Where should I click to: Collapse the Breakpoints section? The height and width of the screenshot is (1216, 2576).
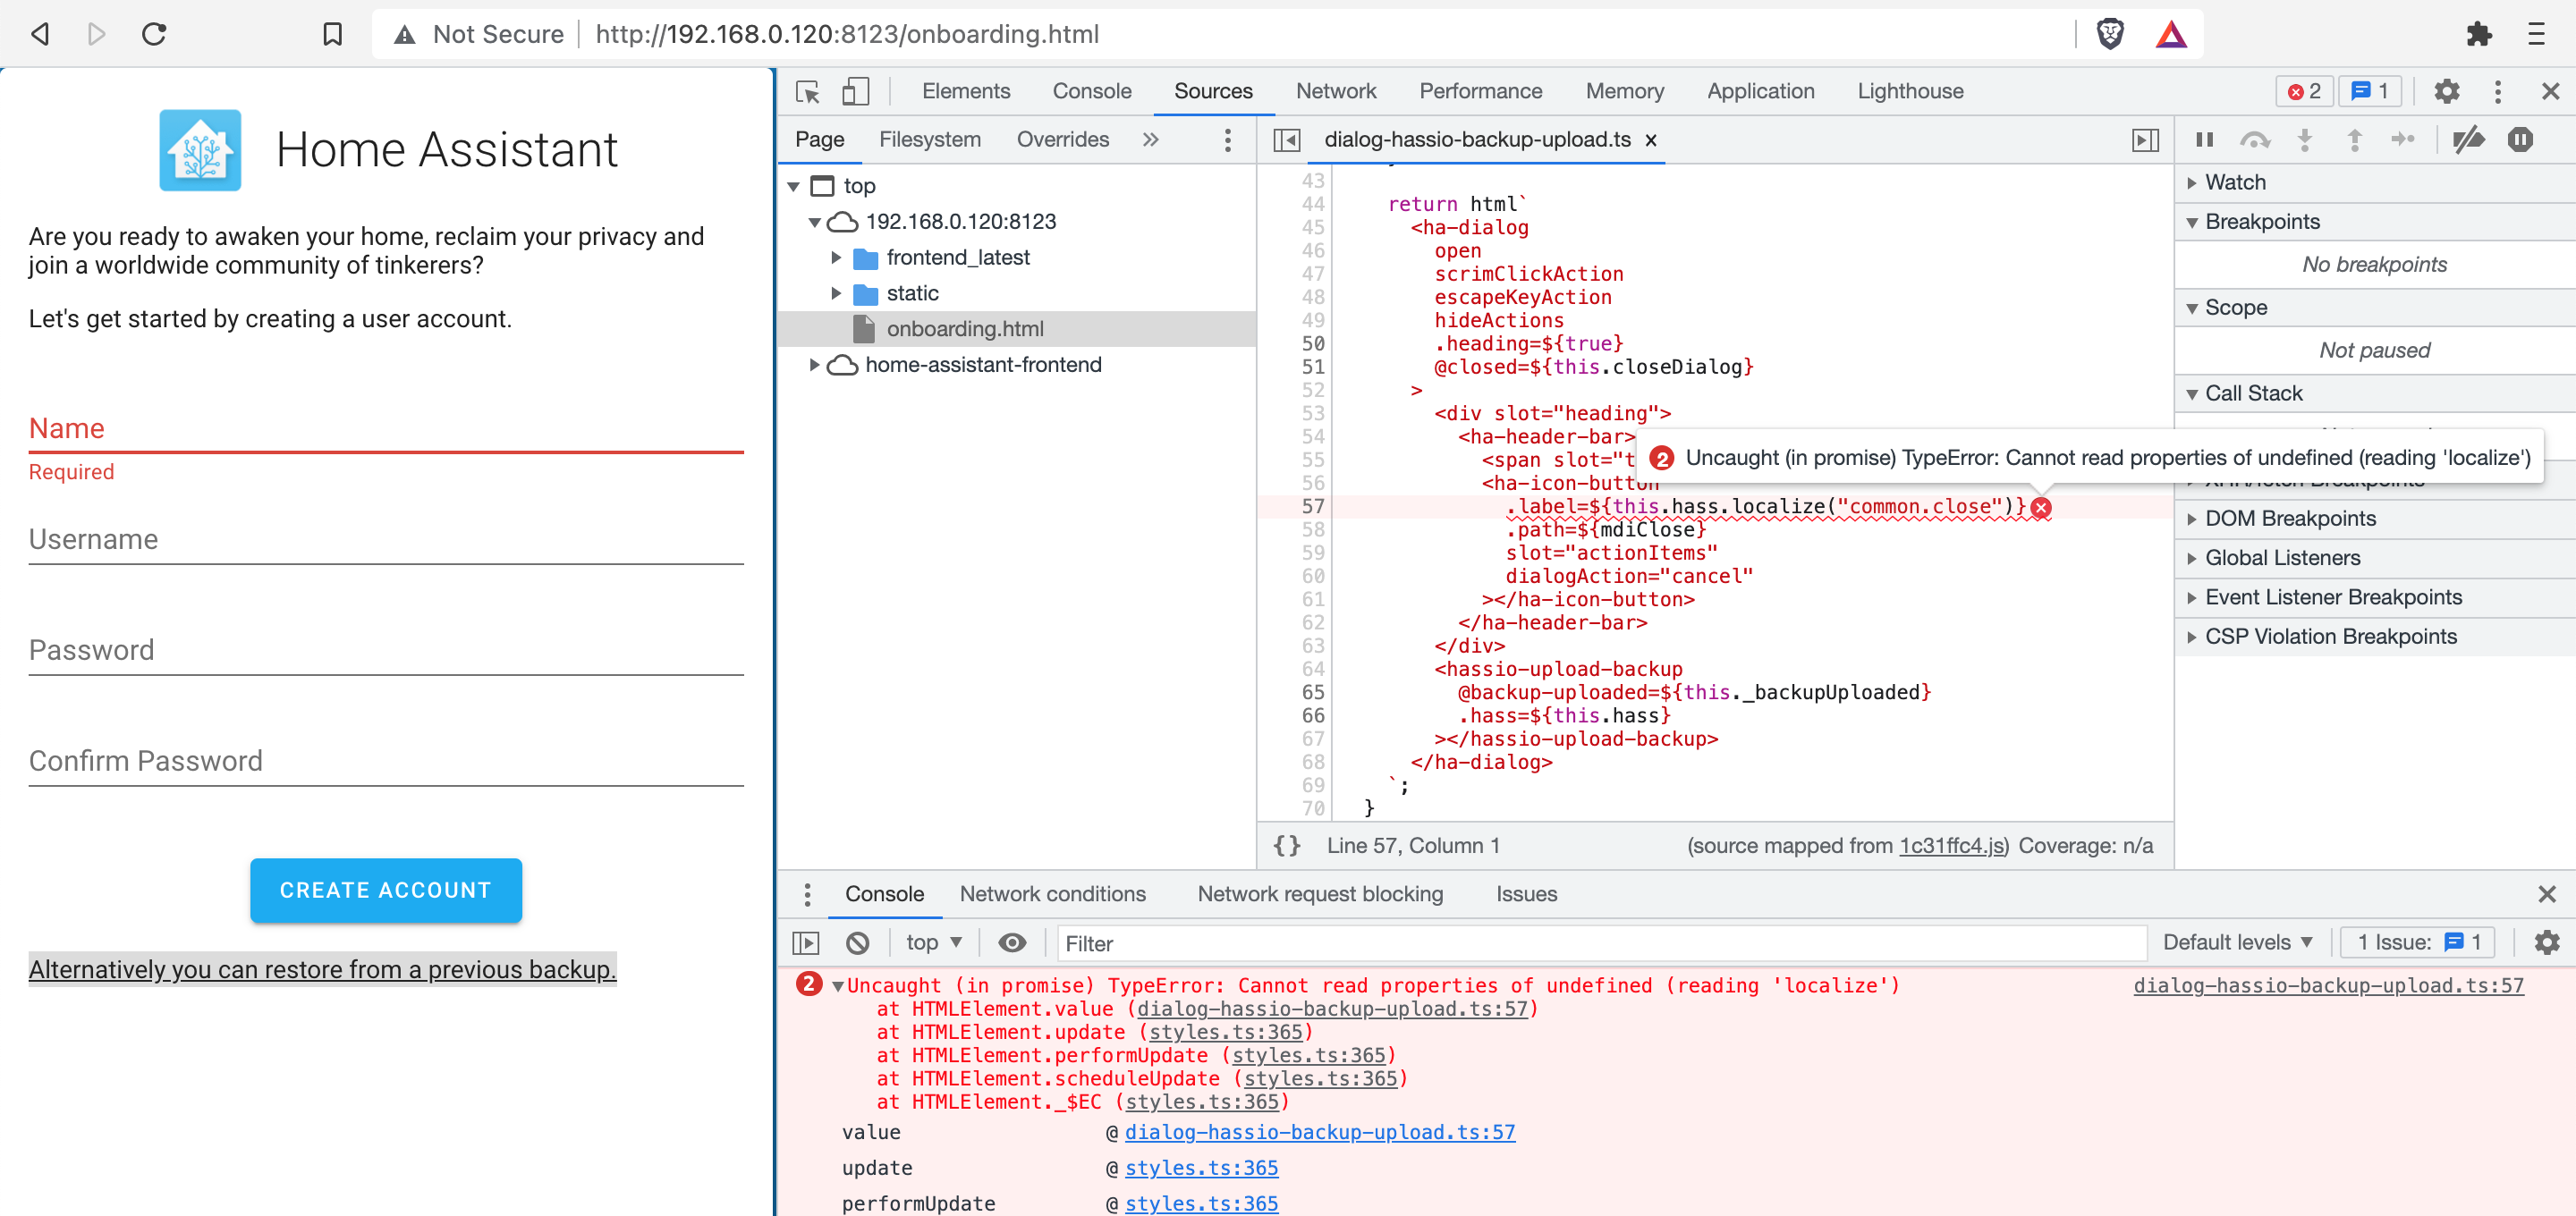tap(2193, 221)
